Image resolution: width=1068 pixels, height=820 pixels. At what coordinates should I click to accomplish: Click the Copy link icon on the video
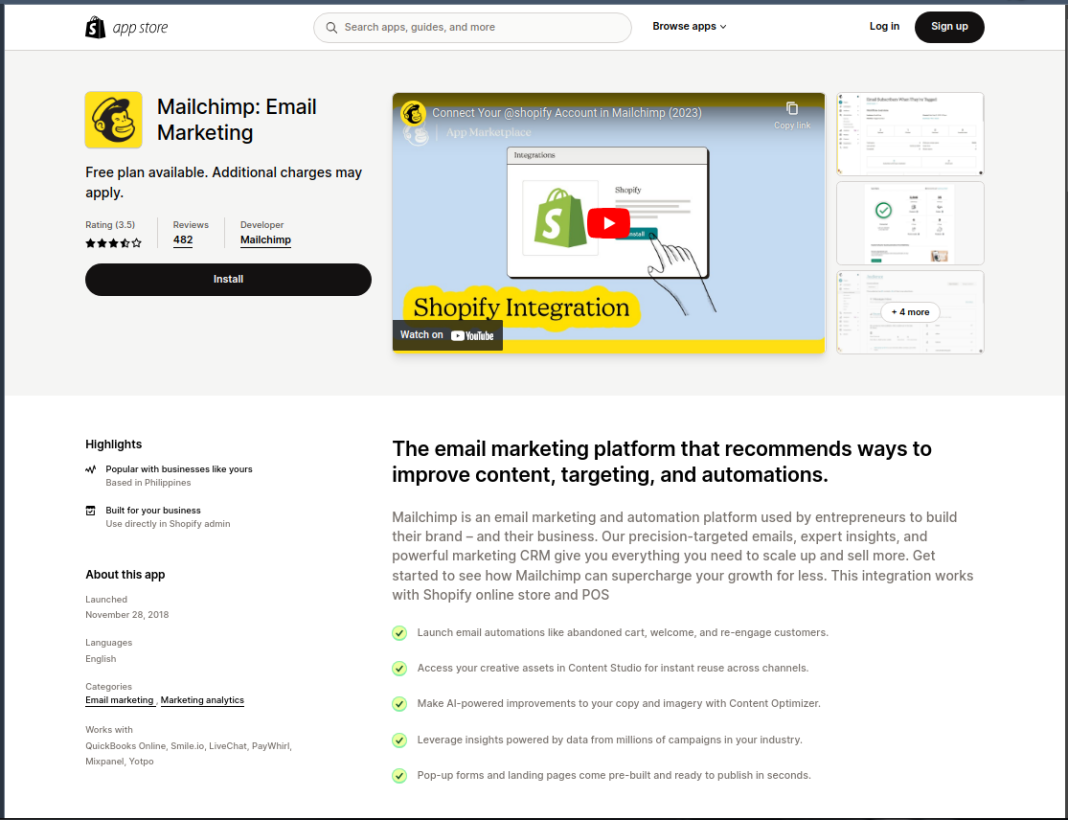792,108
